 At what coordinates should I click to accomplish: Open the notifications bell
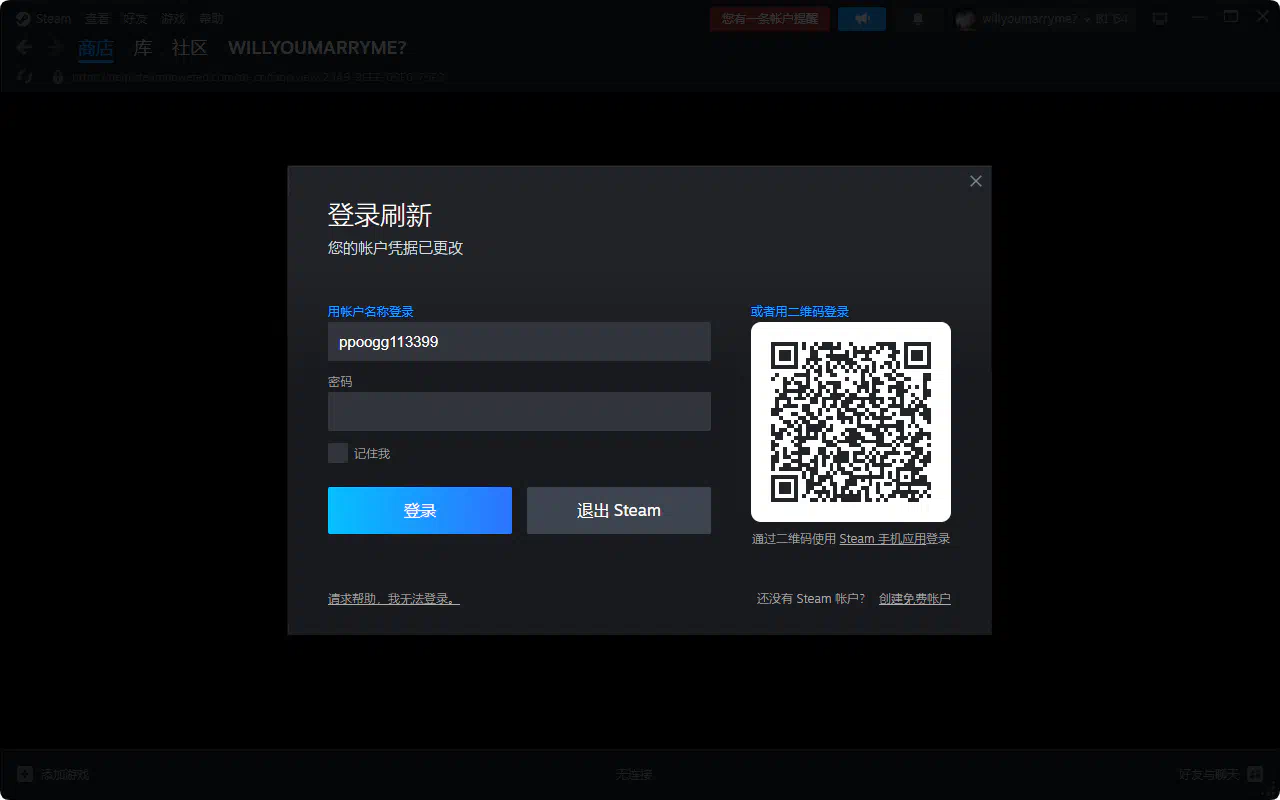coord(918,18)
